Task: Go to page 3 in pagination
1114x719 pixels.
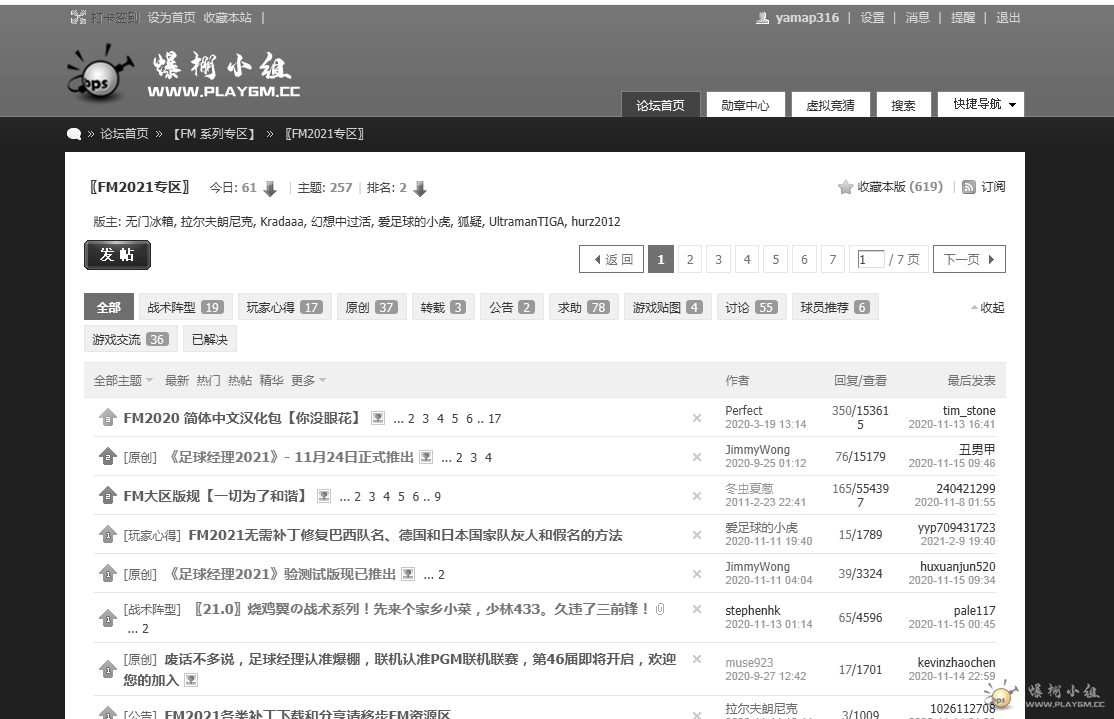Action: point(718,259)
